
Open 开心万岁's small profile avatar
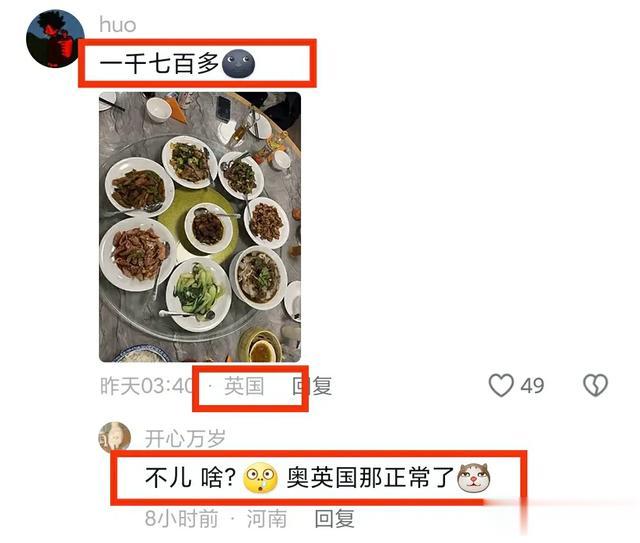coord(115,438)
